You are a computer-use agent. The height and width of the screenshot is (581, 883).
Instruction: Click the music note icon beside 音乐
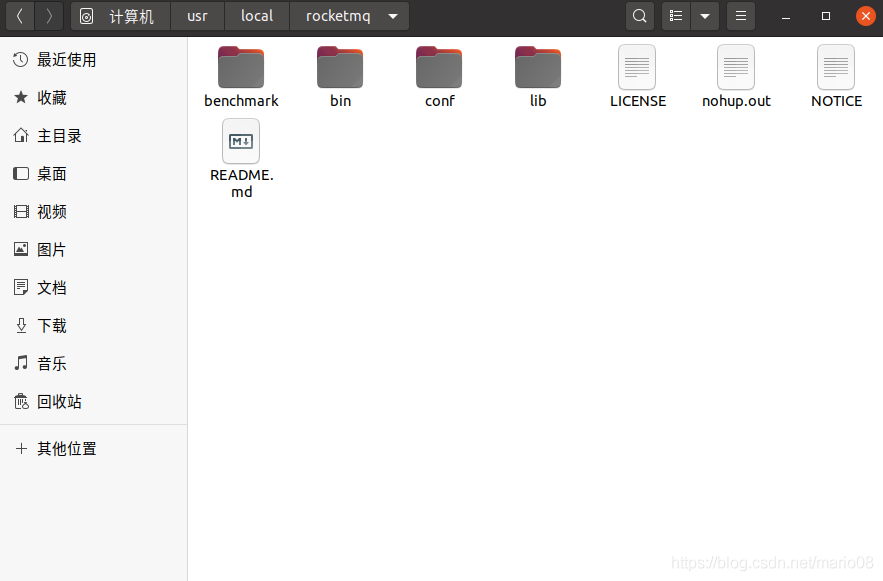pyautogui.click(x=21, y=363)
